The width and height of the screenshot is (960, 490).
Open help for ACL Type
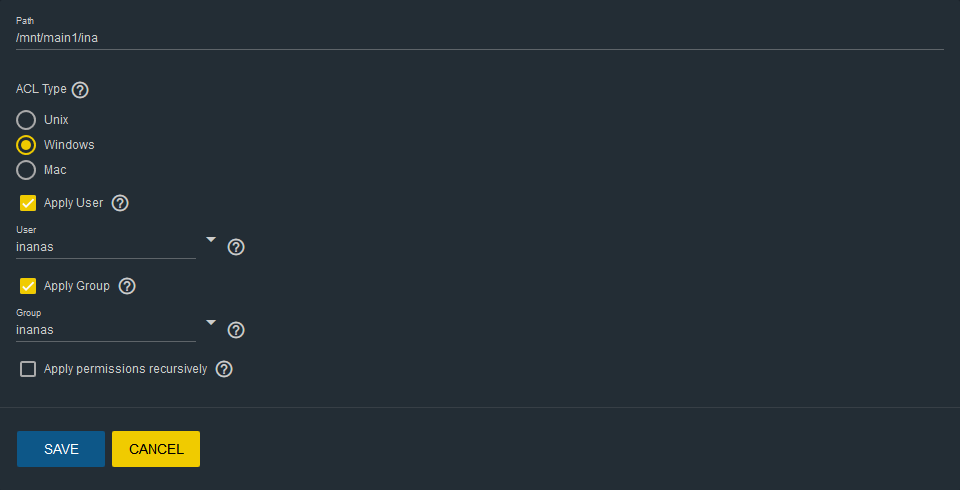point(80,90)
